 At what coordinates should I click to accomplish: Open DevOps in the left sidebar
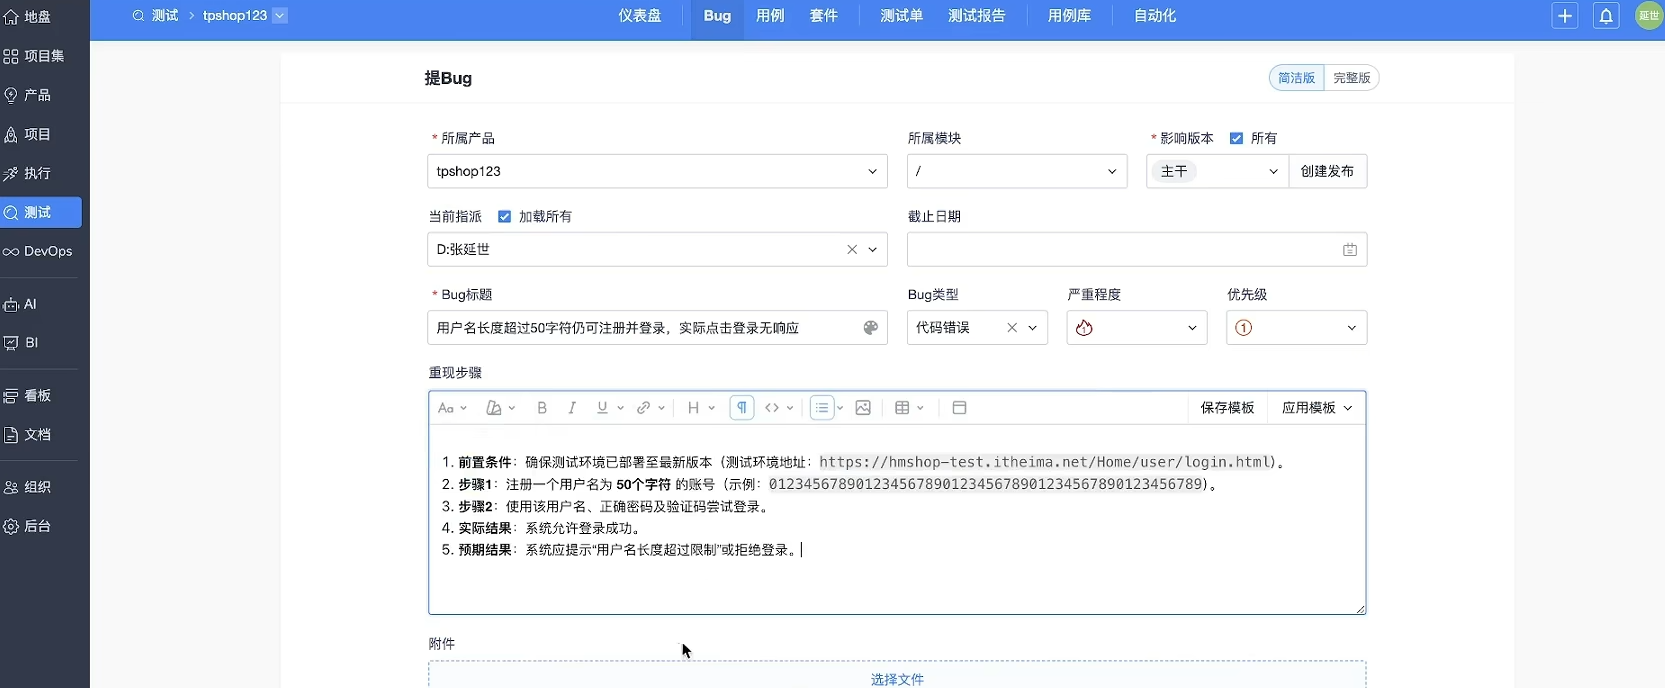coord(38,251)
